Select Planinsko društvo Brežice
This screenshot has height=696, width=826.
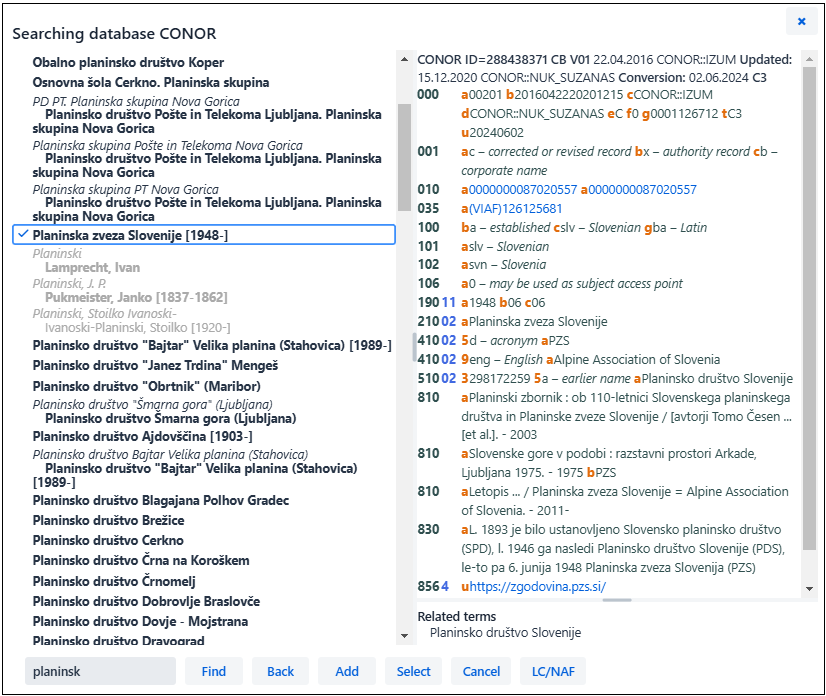(109, 520)
